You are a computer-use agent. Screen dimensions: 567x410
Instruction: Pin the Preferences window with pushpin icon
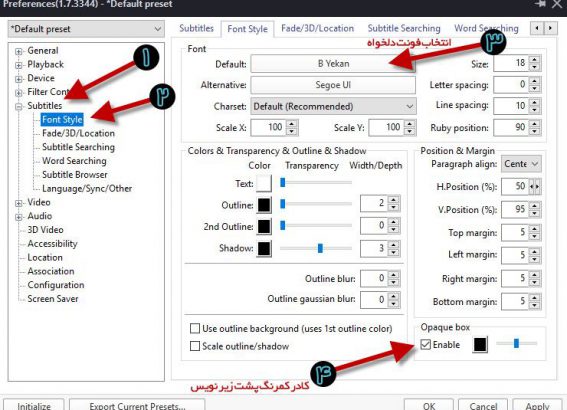[540, 4]
